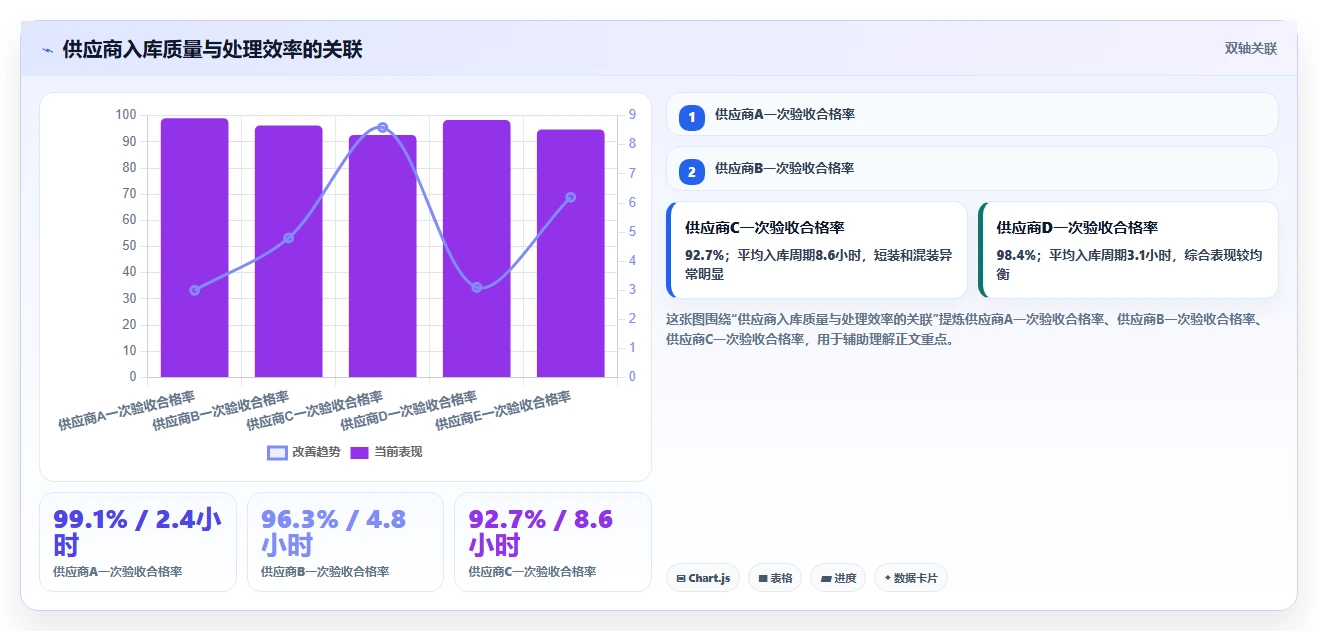Click the 数据卡片 tag
Screen dimensions: 1318x631
tap(911, 578)
